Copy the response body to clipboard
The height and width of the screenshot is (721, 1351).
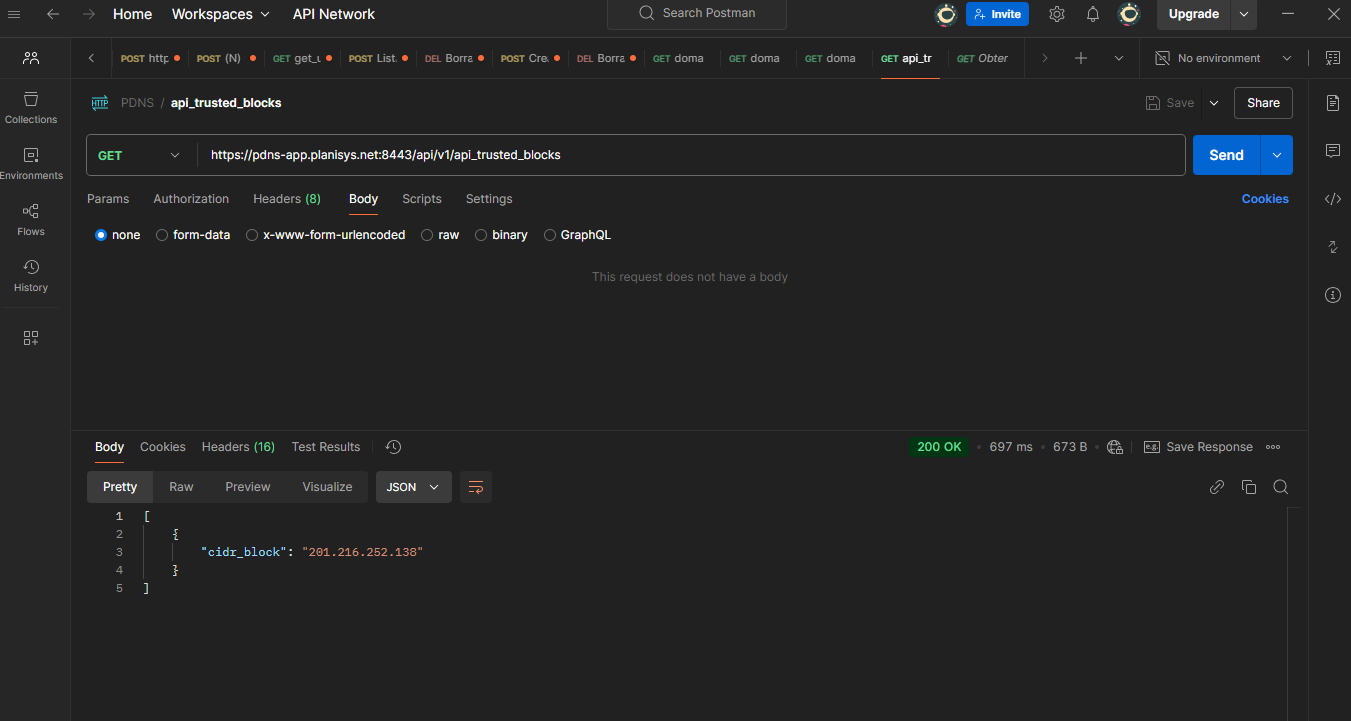point(1249,487)
